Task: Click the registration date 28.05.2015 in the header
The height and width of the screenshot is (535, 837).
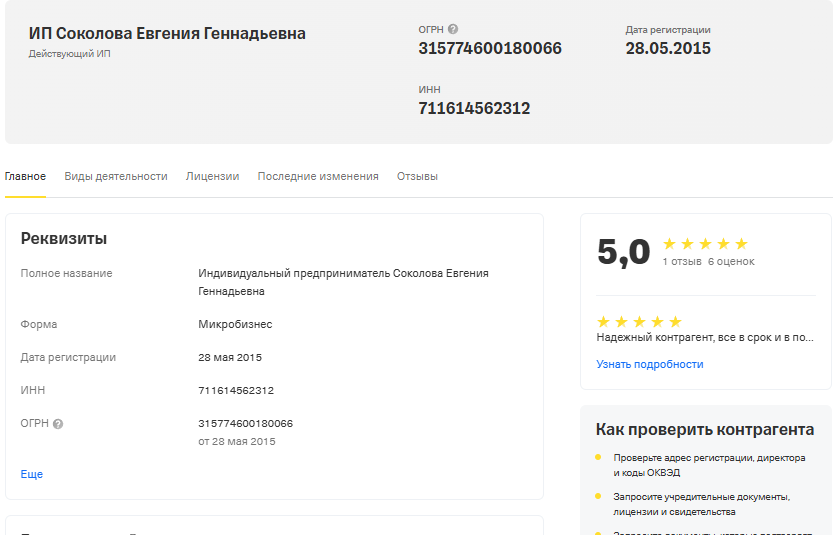Action: (x=668, y=48)
